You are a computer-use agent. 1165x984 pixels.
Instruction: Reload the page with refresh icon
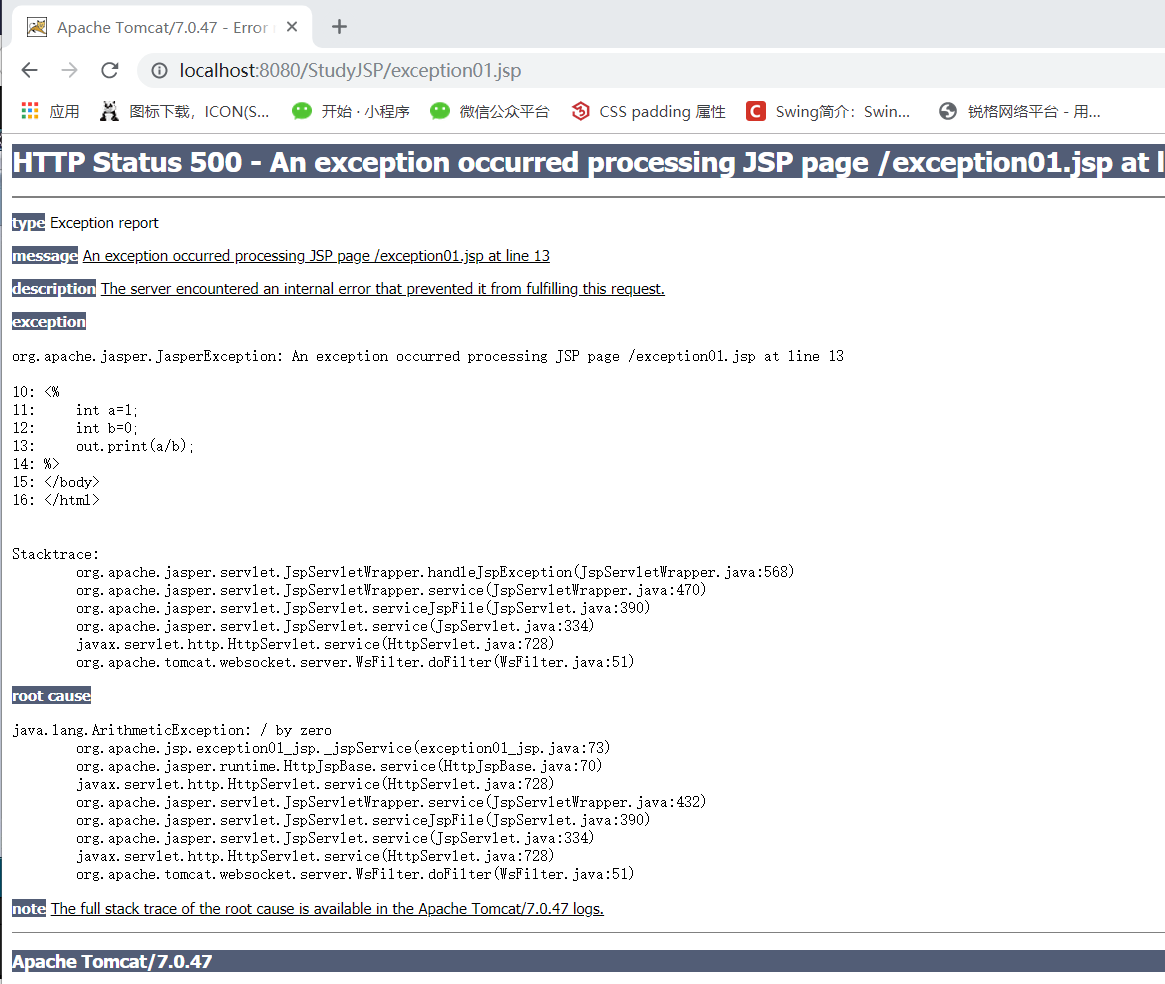click(x=110, y=70)
